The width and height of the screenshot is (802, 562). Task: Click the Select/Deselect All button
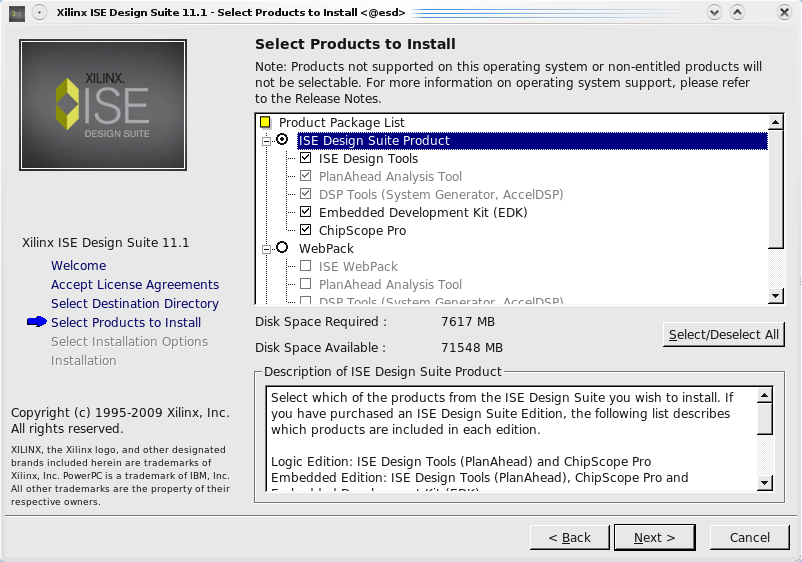pos(724,334)
